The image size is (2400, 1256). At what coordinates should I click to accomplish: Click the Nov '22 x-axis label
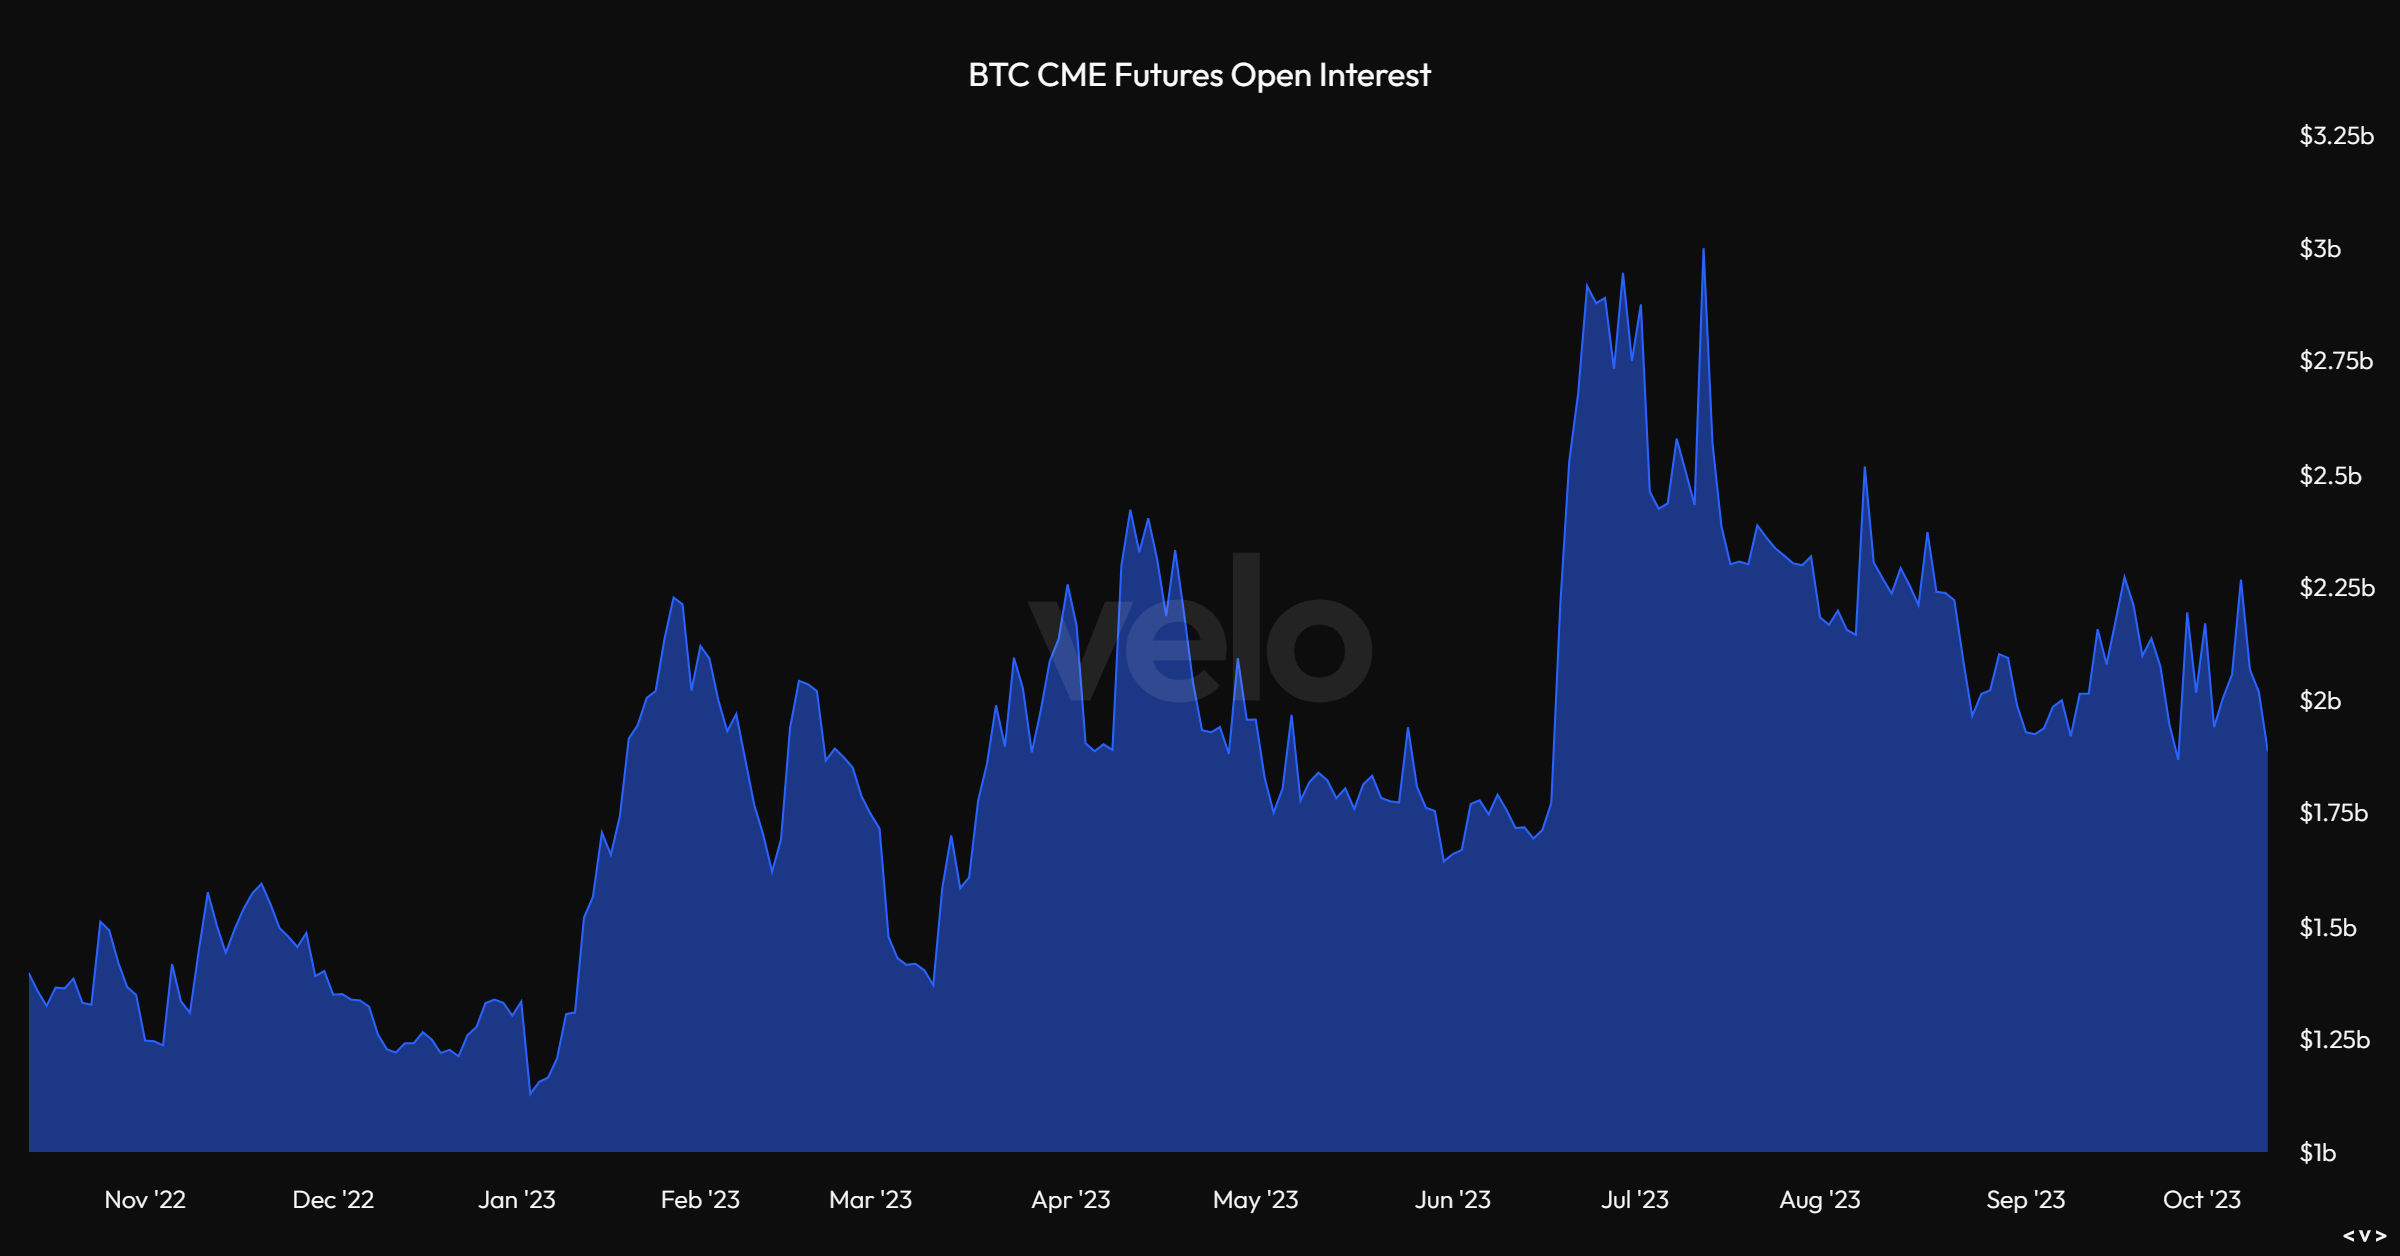[x=145, y=1200]
